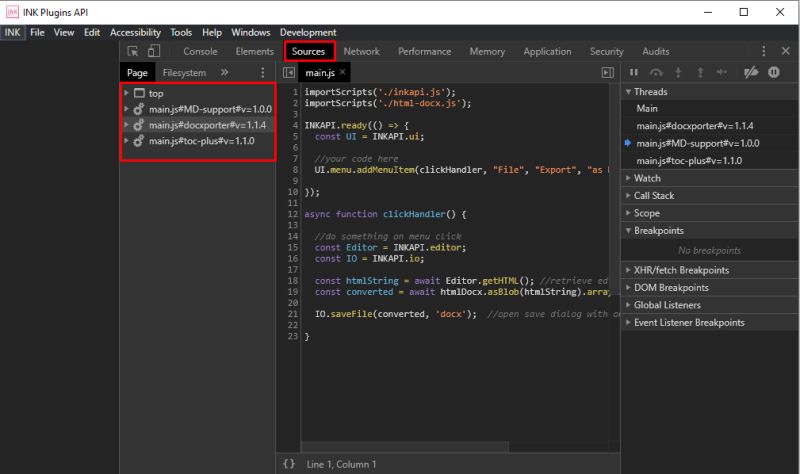Toggle pause on exceptions
Image resolution: width=800 pixels, height=474 pixels.
[x=773, y=72]
